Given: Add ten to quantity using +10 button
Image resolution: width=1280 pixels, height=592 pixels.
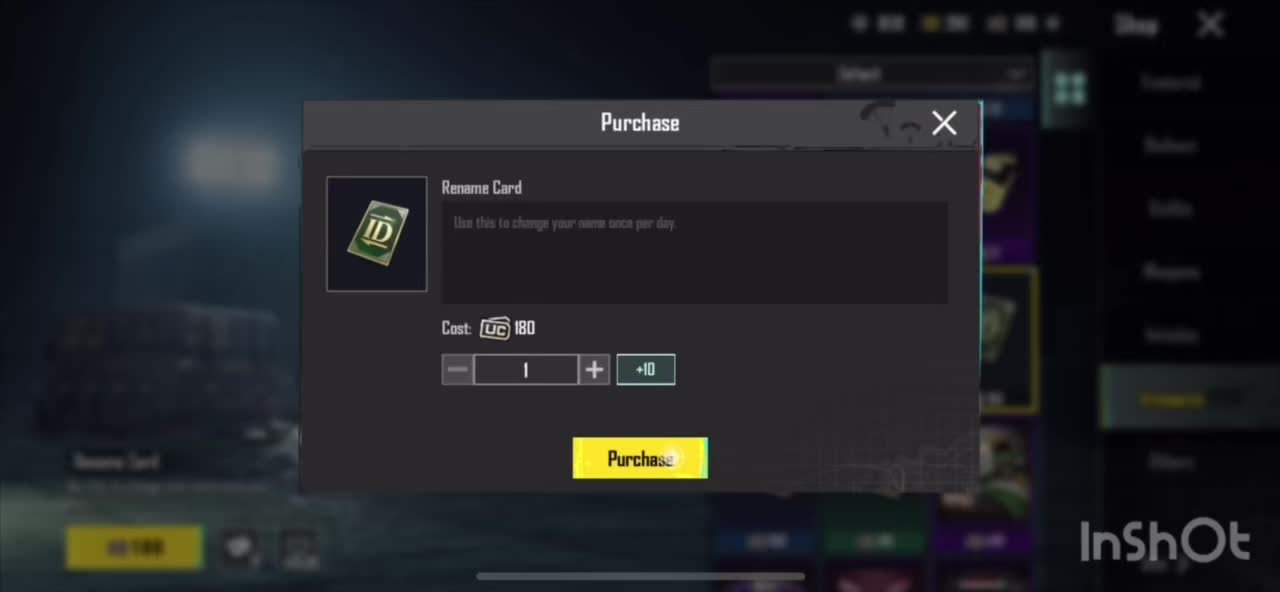Looking at the screenshot, I should click(646, 370).
